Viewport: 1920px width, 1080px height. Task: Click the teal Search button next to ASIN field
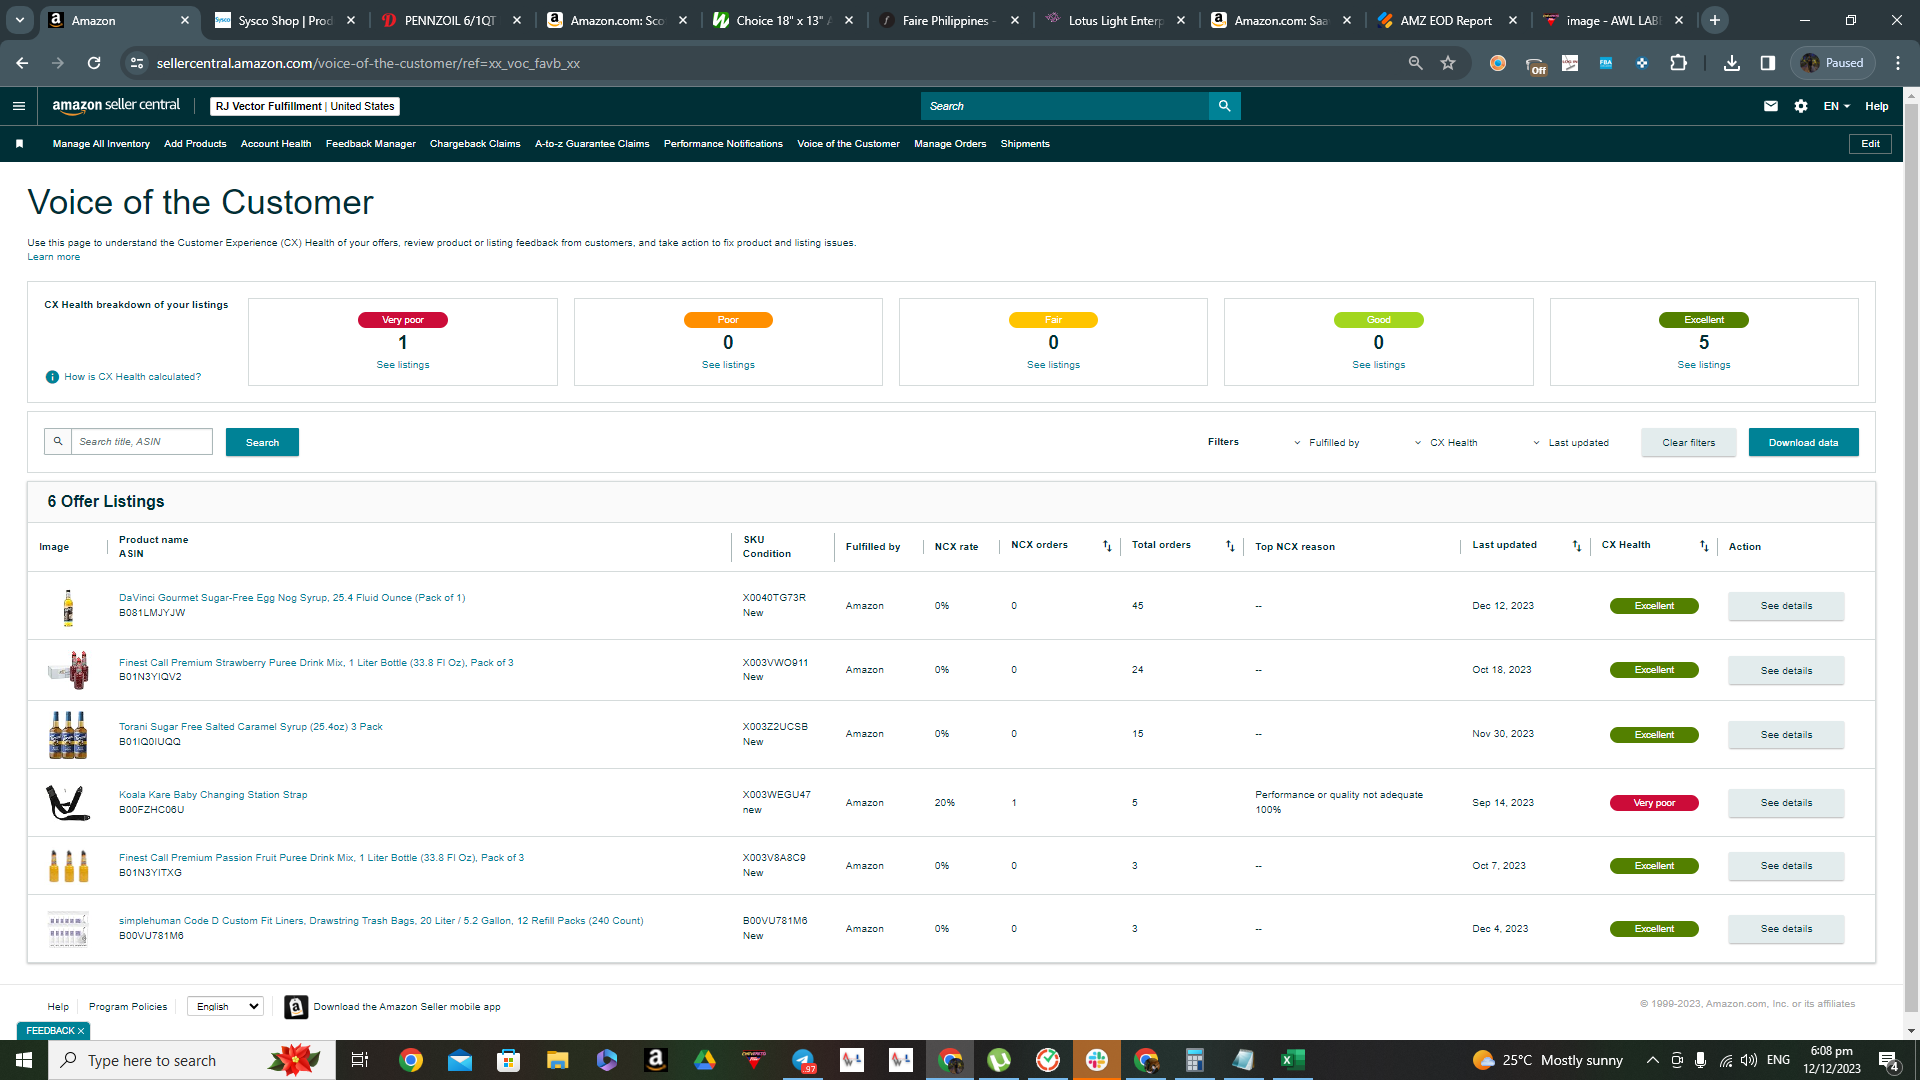pyautogui.click(x=262, y=442)
